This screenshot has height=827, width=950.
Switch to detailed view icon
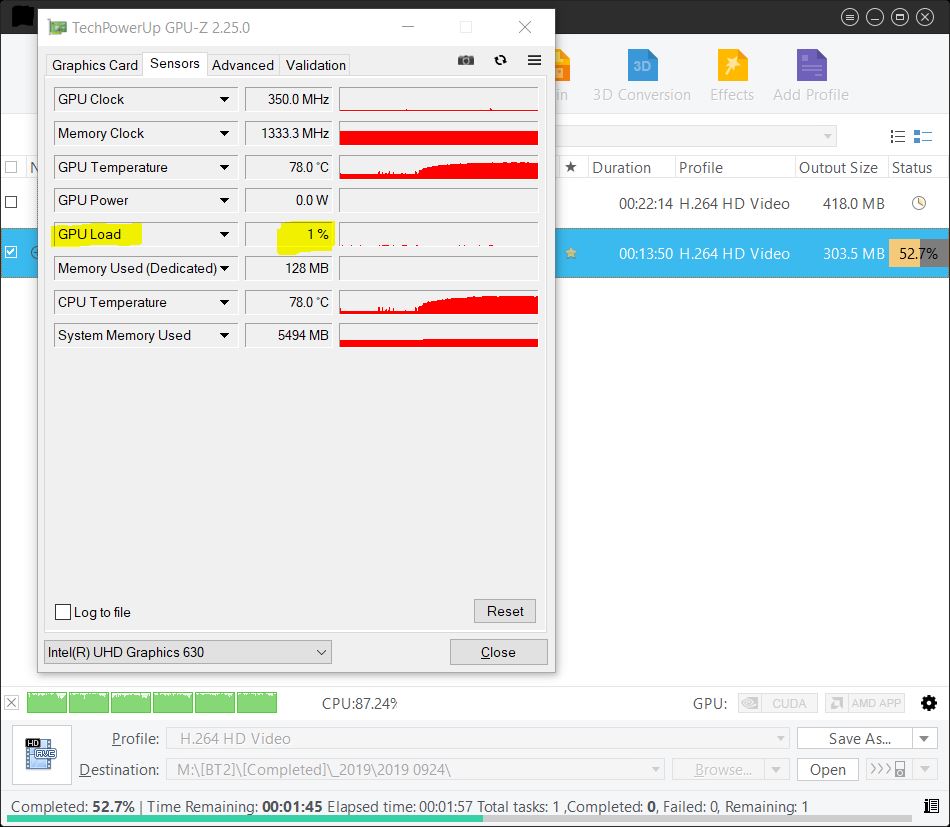pos(923,136)
